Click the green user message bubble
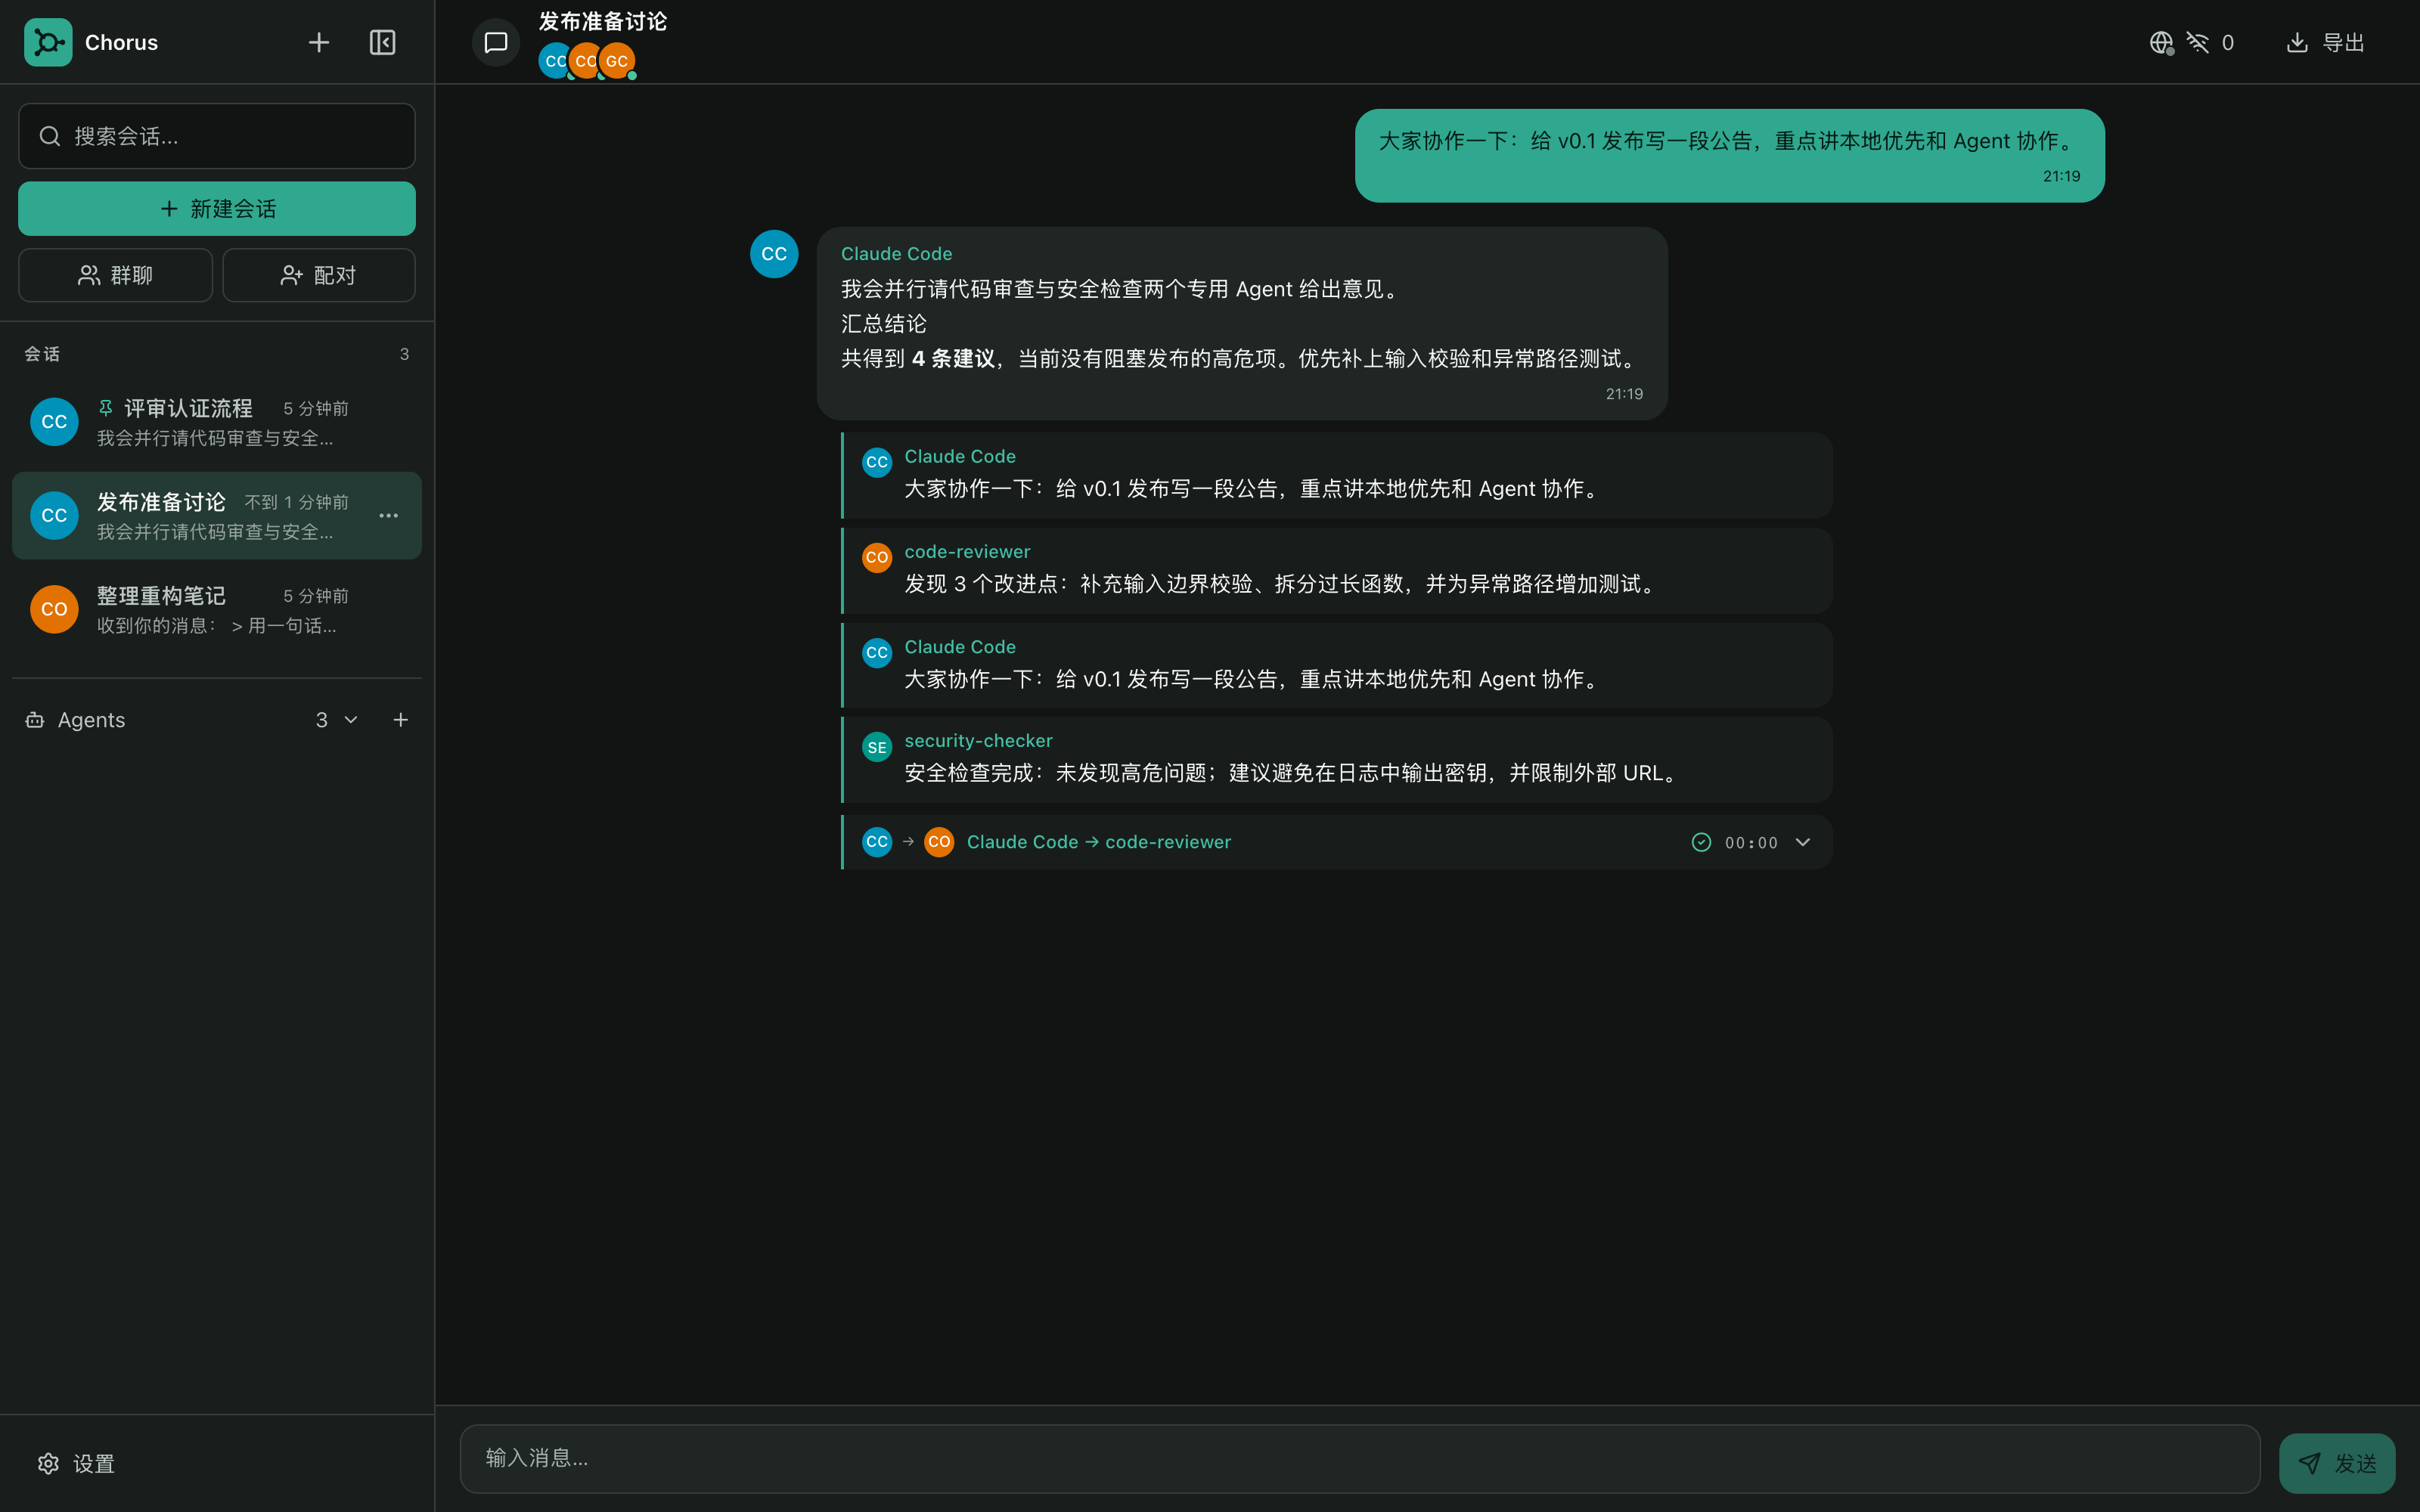The width and height of the screenshot is (2420, 1512). click(1729, 156)
